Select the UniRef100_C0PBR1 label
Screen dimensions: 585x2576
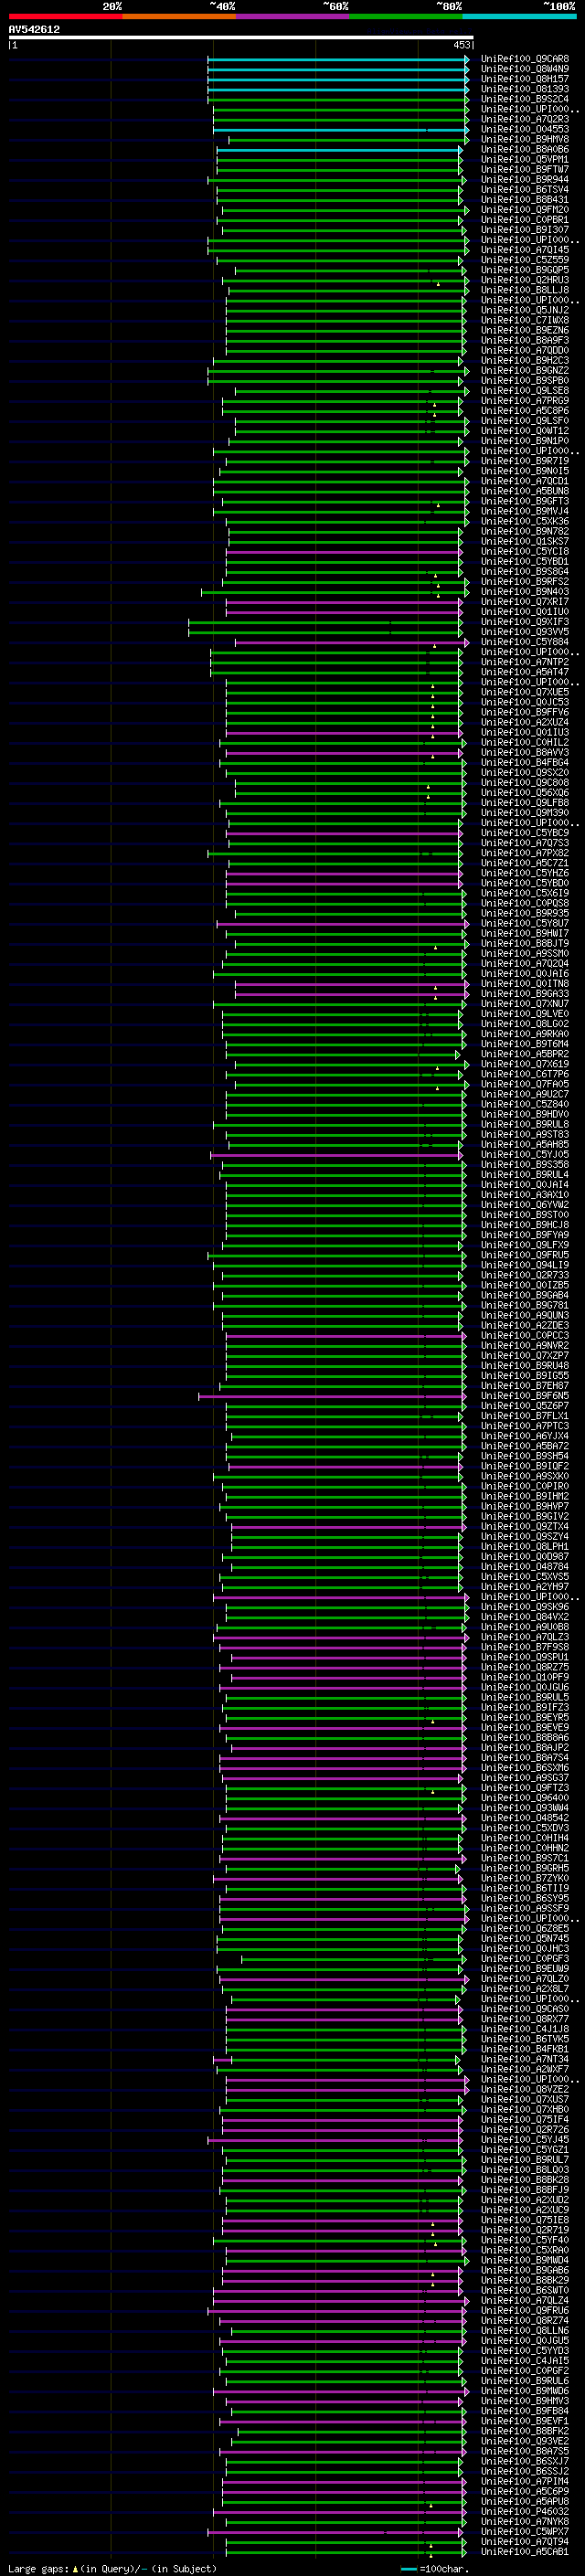point(525,220)
